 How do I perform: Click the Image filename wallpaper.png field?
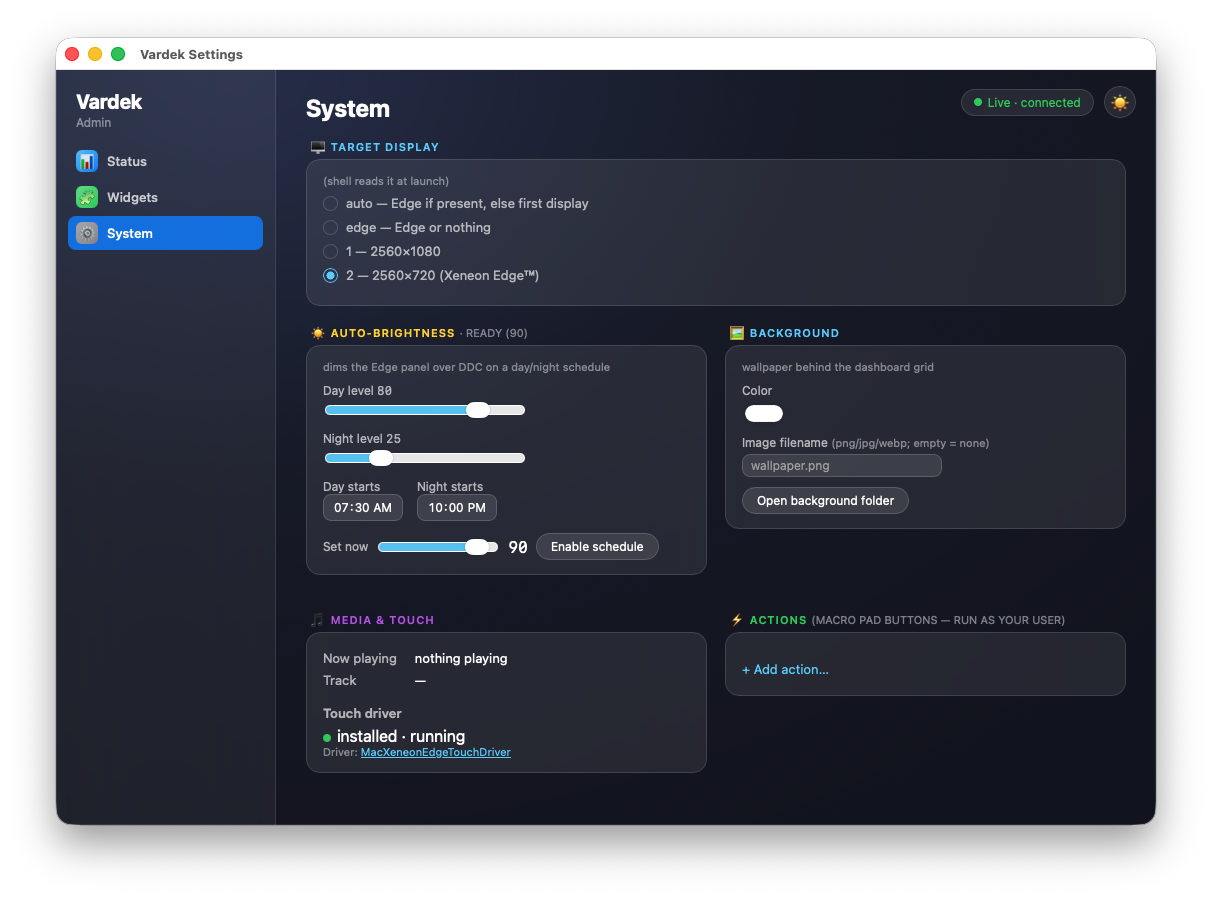tap(842, 466)
